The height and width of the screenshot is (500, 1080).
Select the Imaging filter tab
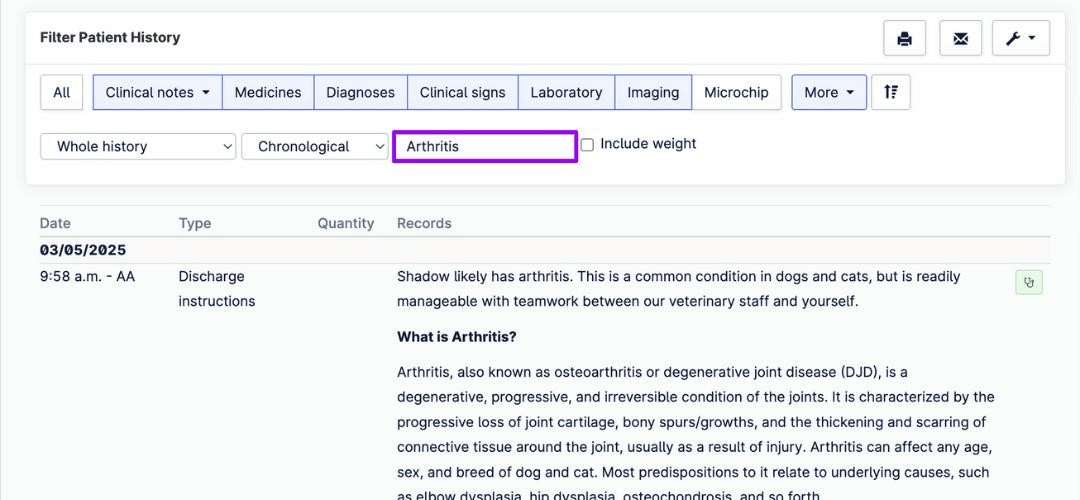tap(653, 92)
